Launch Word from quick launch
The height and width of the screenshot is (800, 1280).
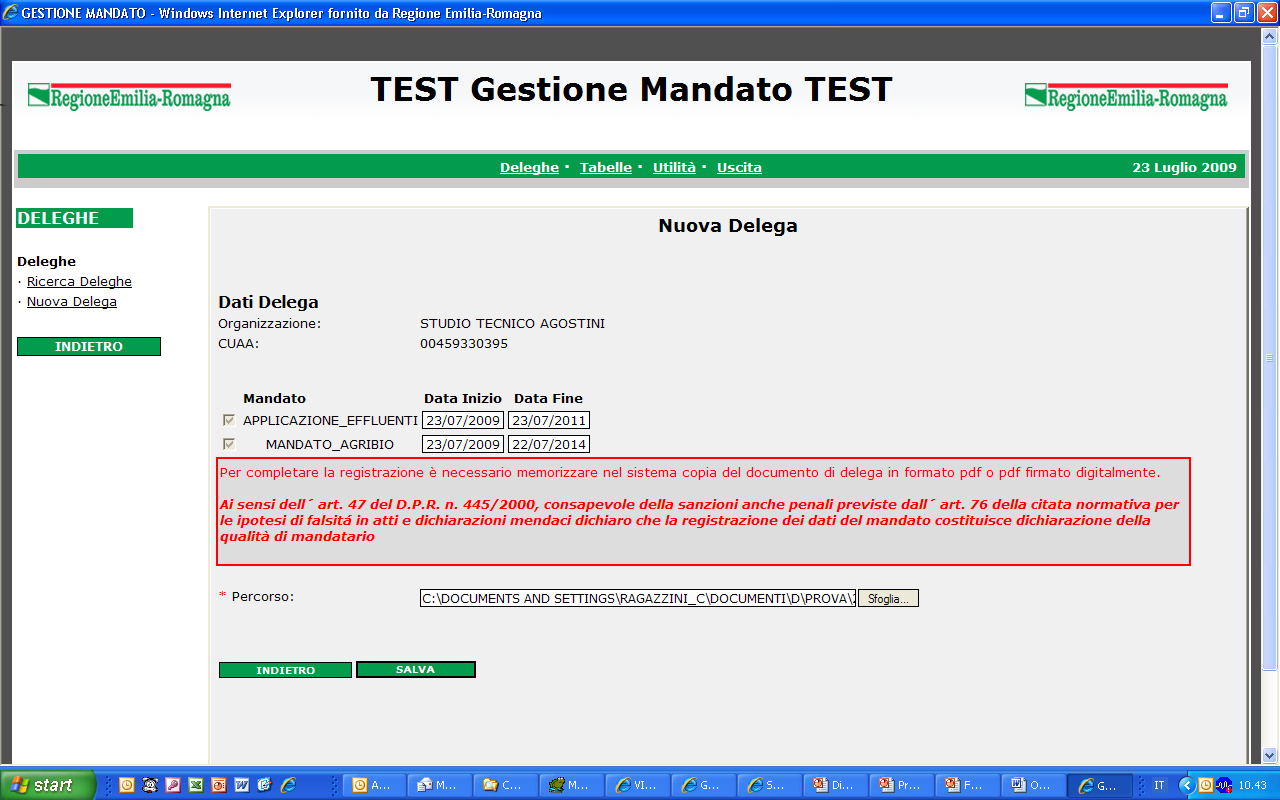pyautogui.click(x=241, y=785)
